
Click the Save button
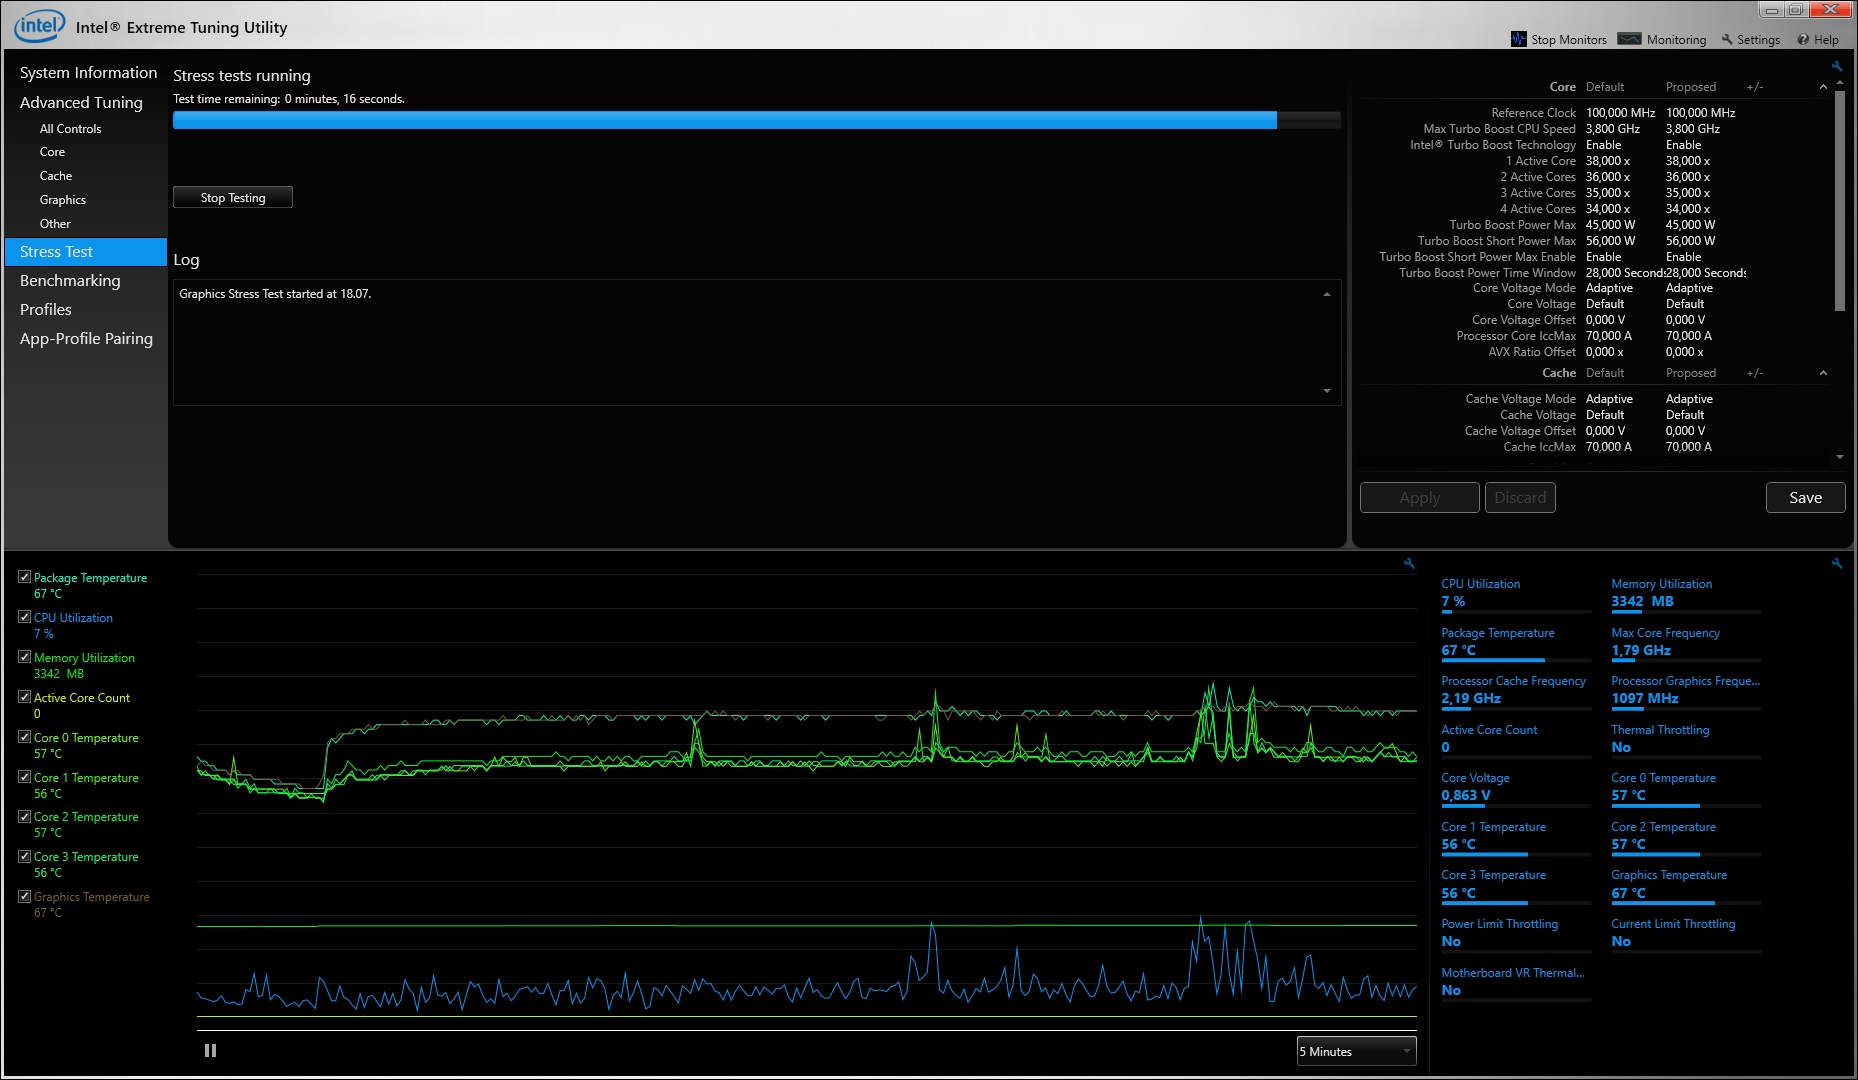click(x=1805, y=498)
